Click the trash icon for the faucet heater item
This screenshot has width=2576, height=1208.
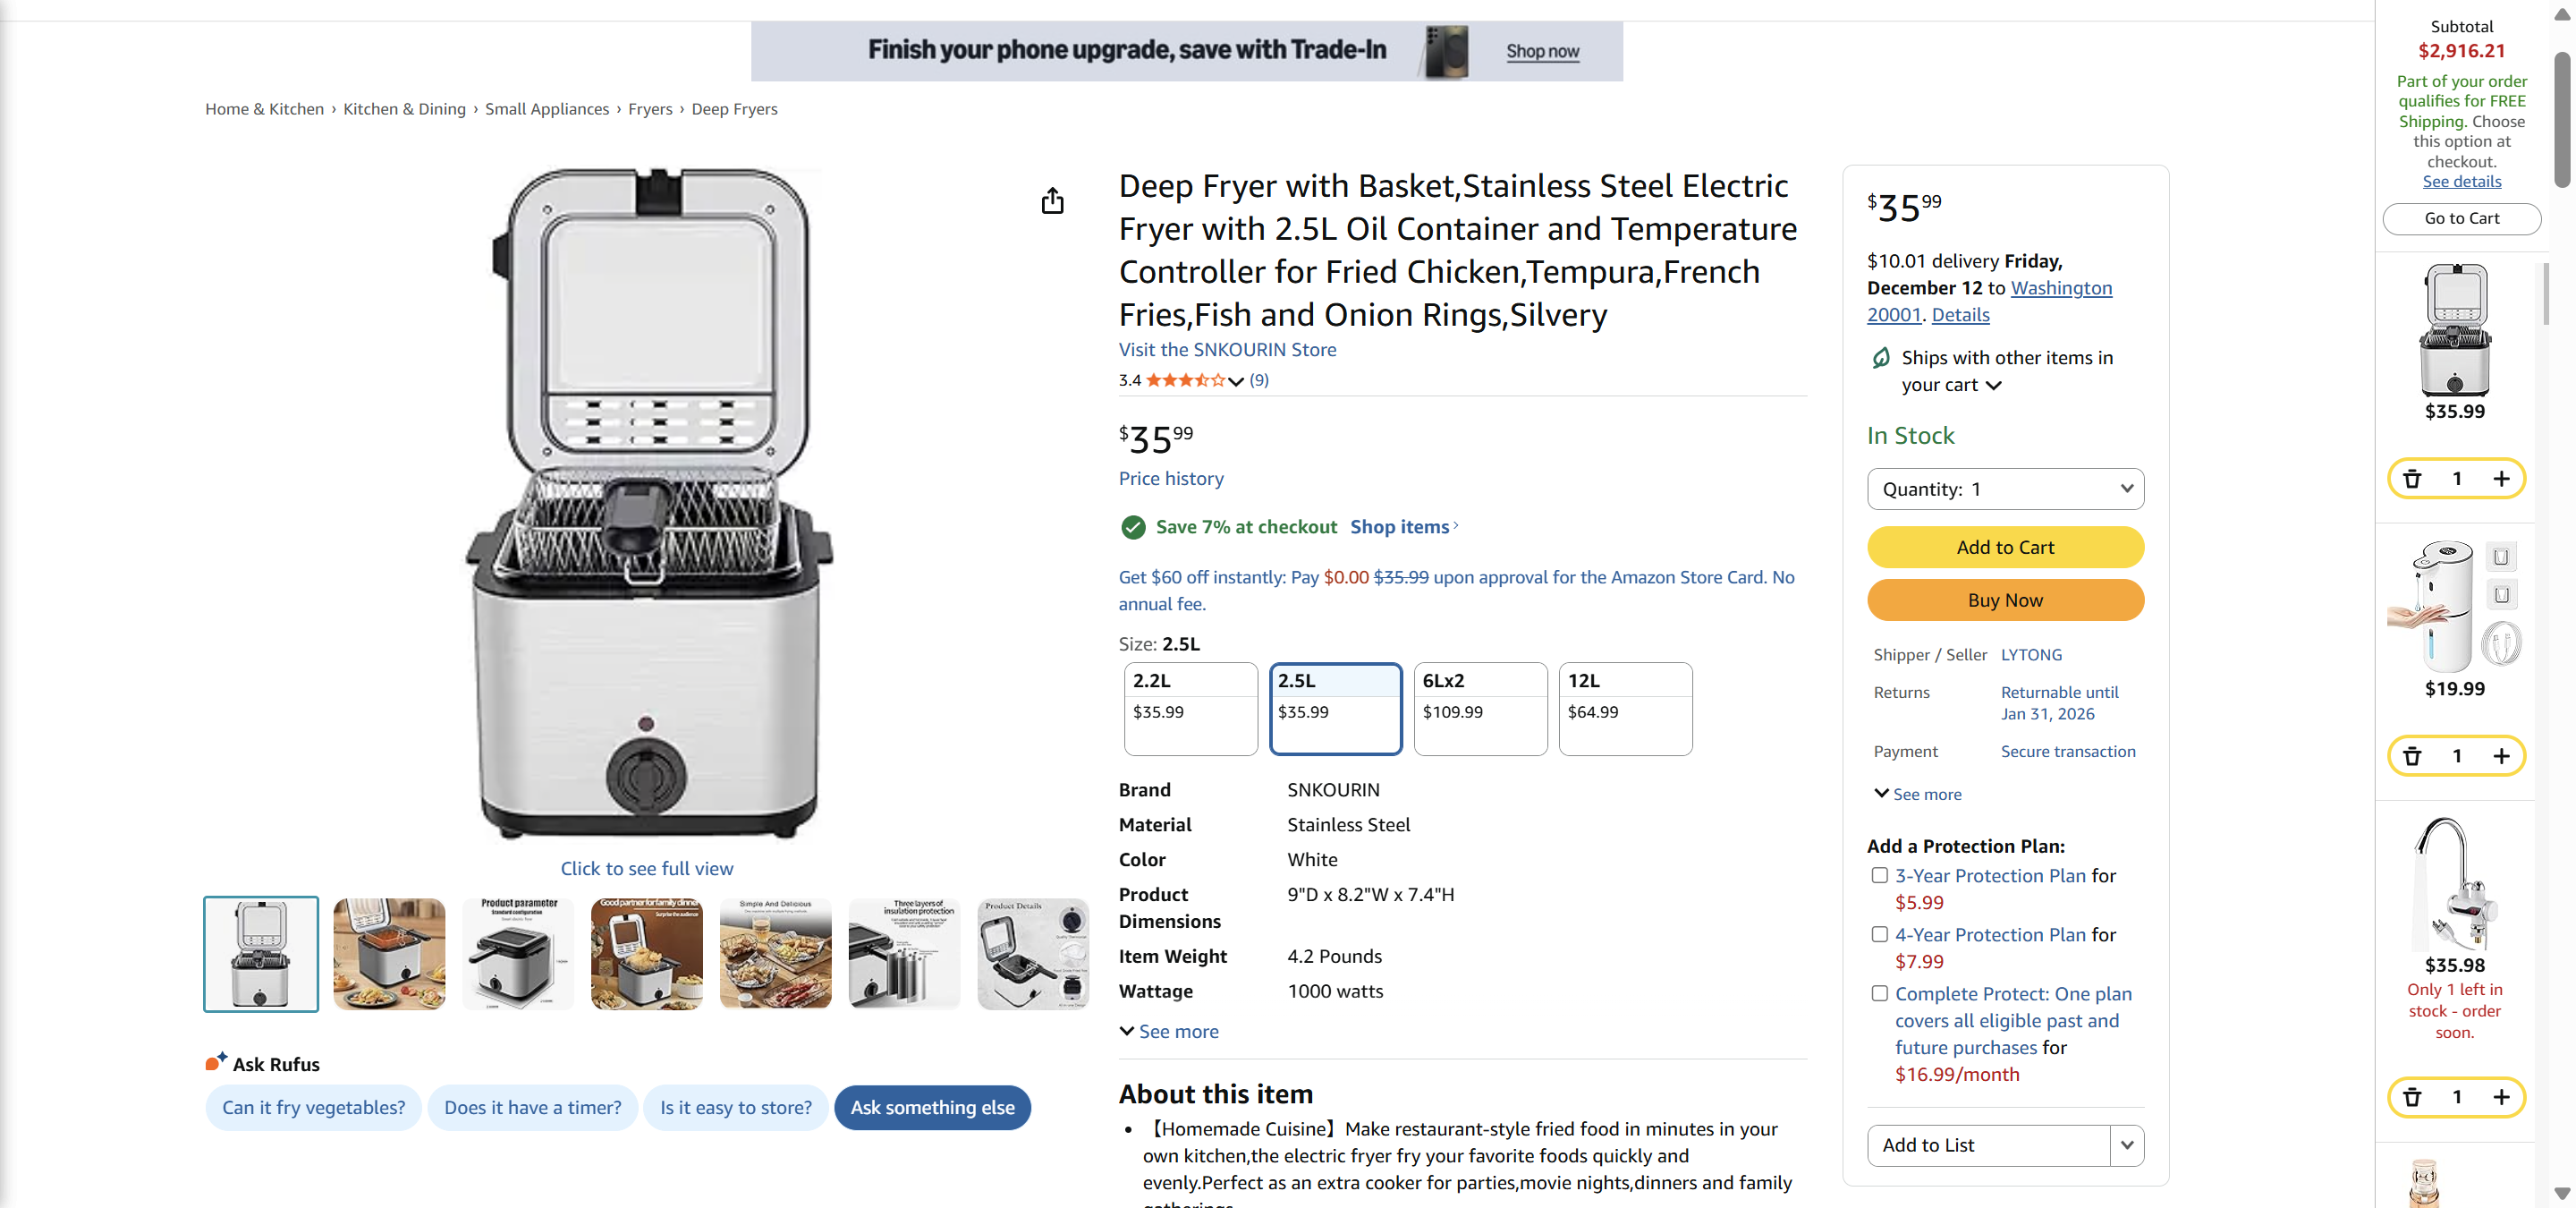(x=2412, y=1097)
